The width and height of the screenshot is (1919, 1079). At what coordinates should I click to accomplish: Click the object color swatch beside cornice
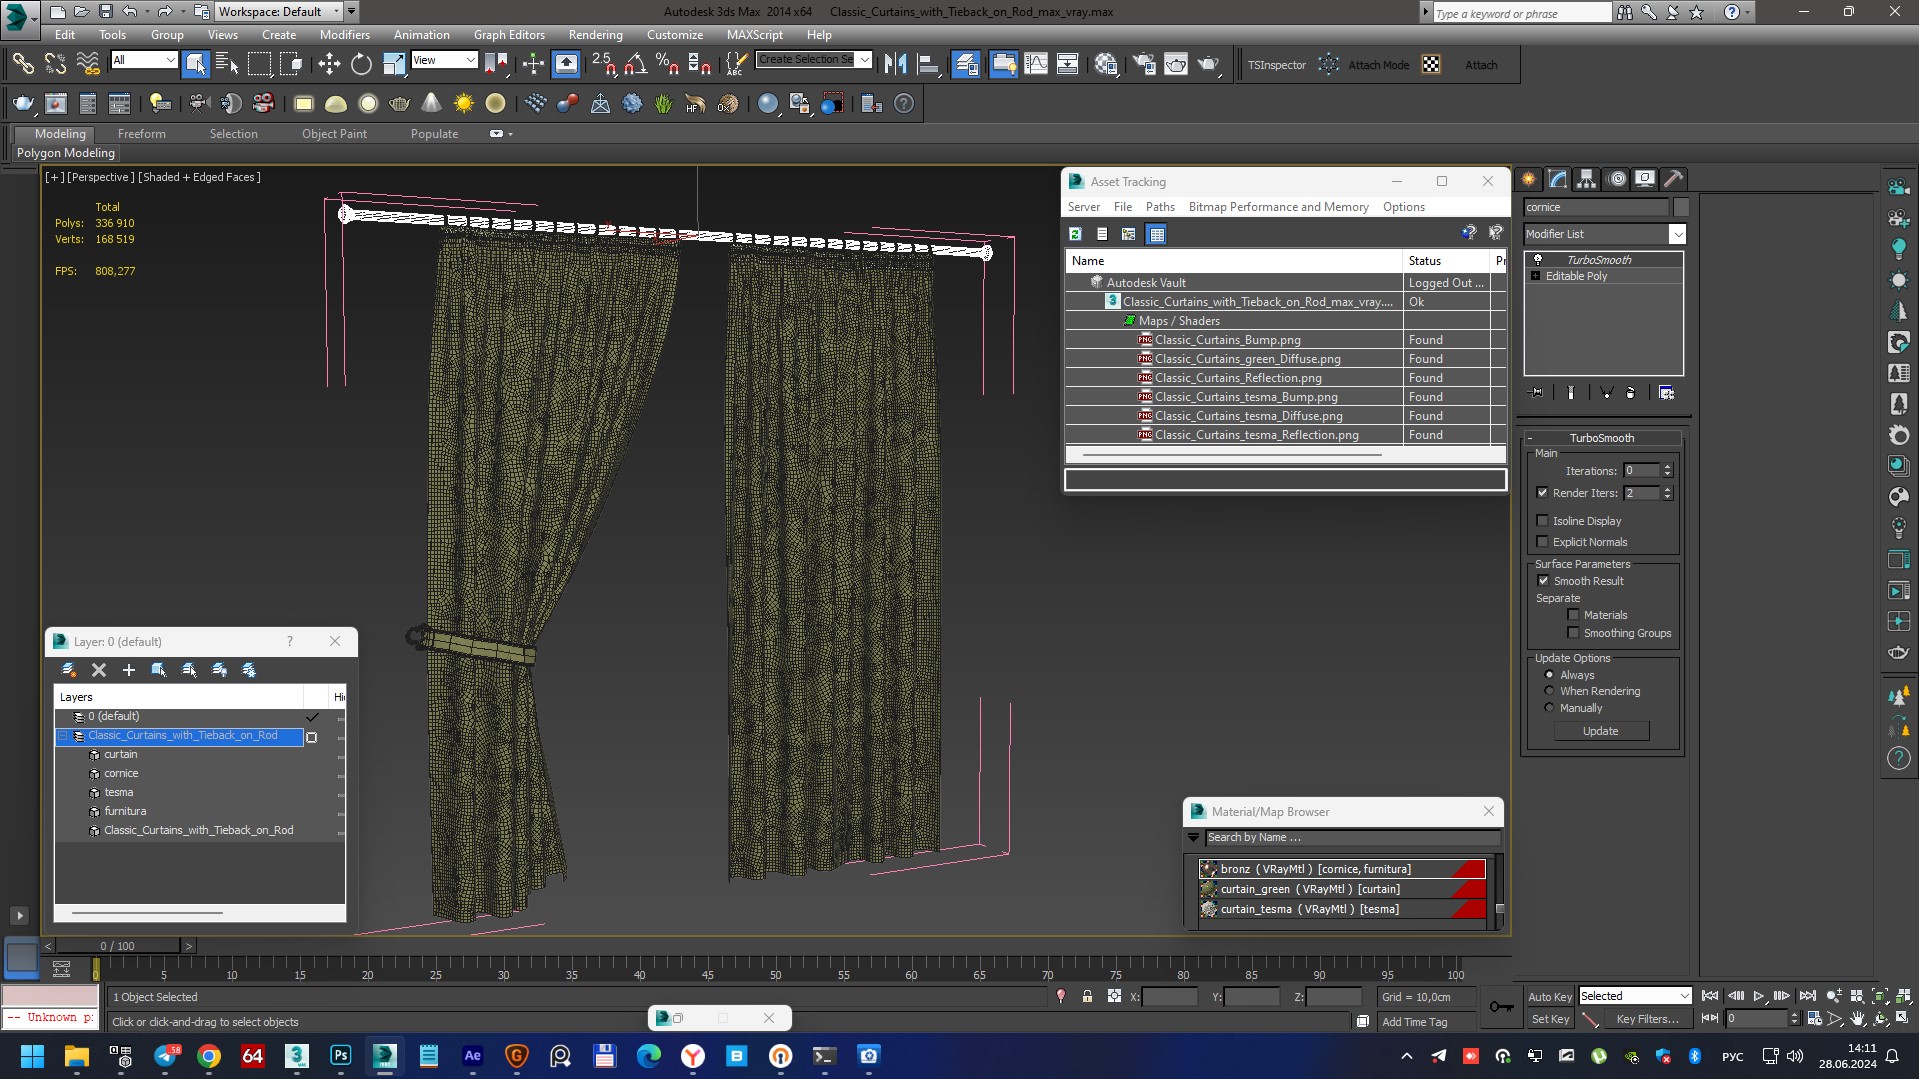1680,207
